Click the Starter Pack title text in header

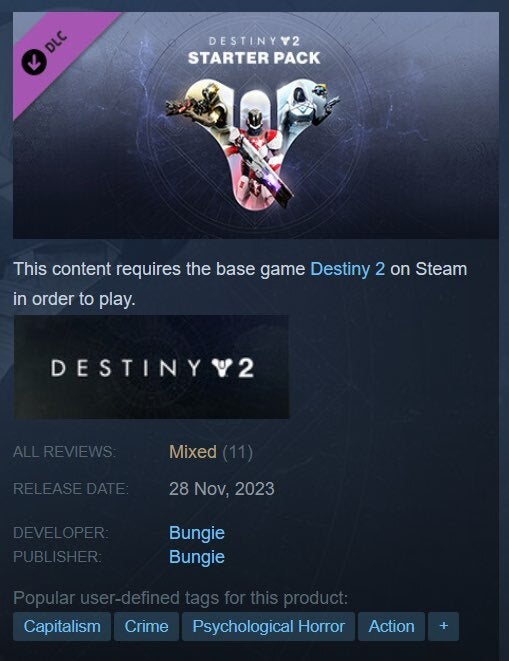254,58
